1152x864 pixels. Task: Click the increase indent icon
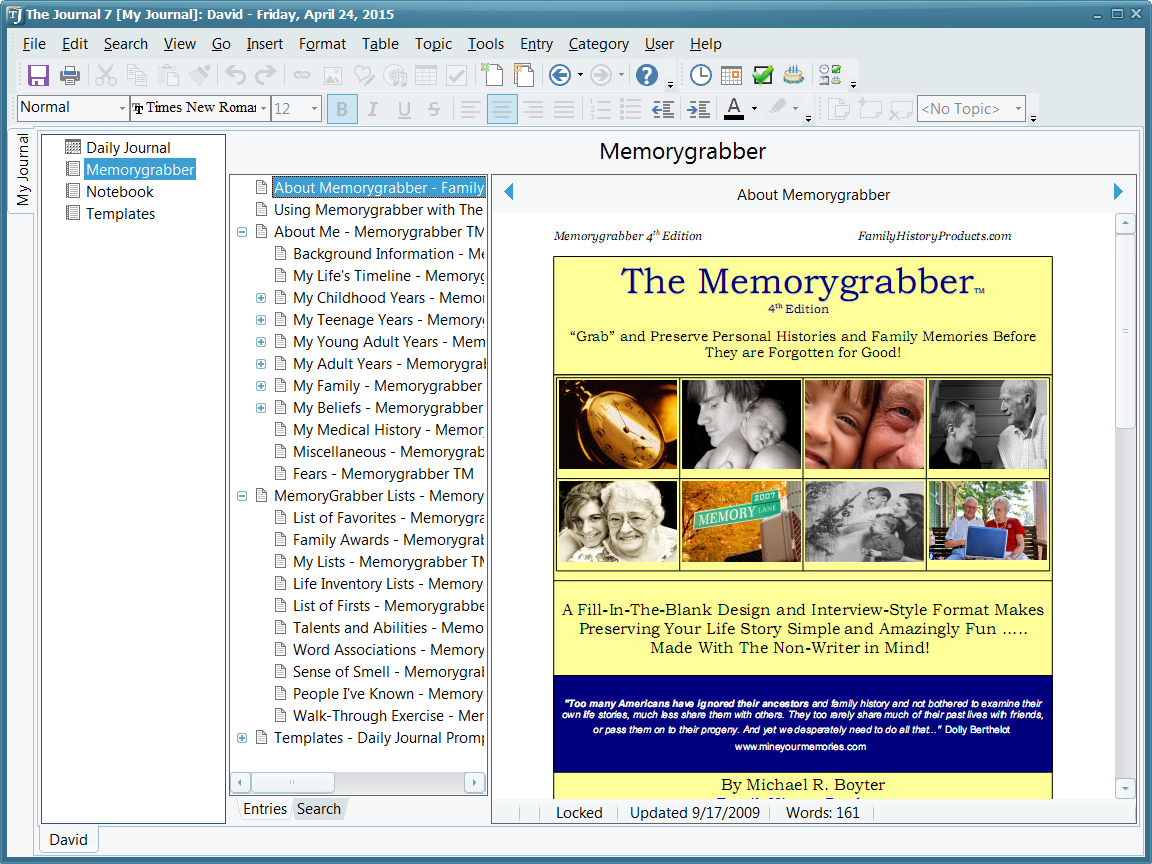(x=699, y=109)
